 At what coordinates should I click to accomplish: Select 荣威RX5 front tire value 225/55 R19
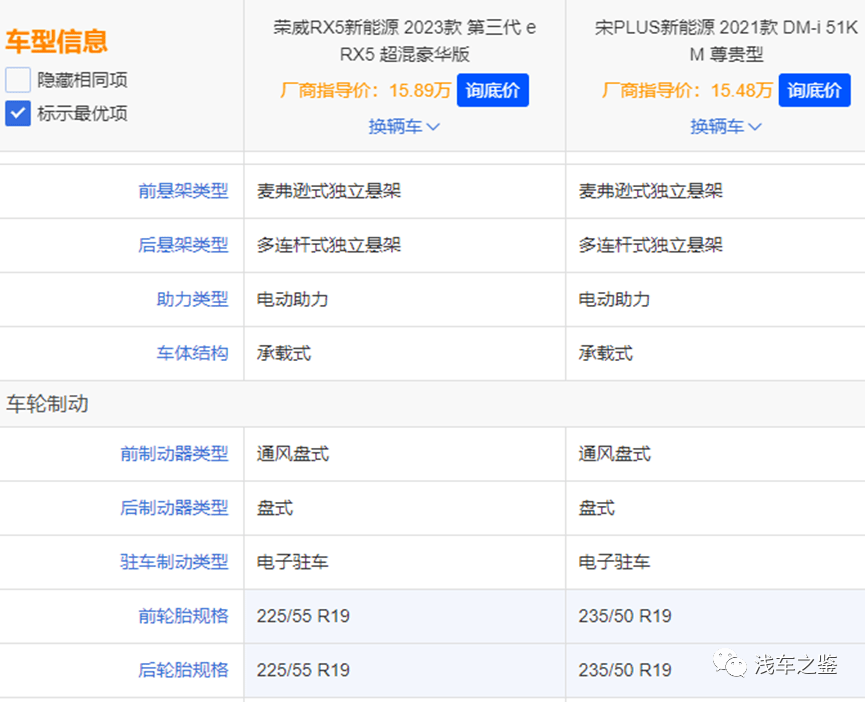(x=303, y=616)
